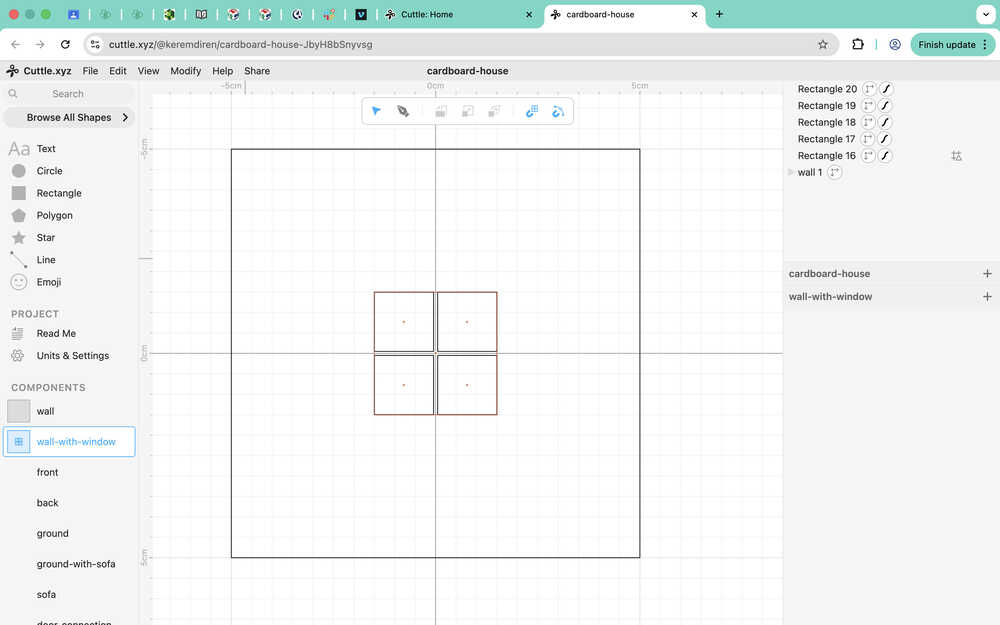The image size is (1000, 625).
Task: Switch to the Cuttle: Home browser tab
Action: tap(458, 14)
